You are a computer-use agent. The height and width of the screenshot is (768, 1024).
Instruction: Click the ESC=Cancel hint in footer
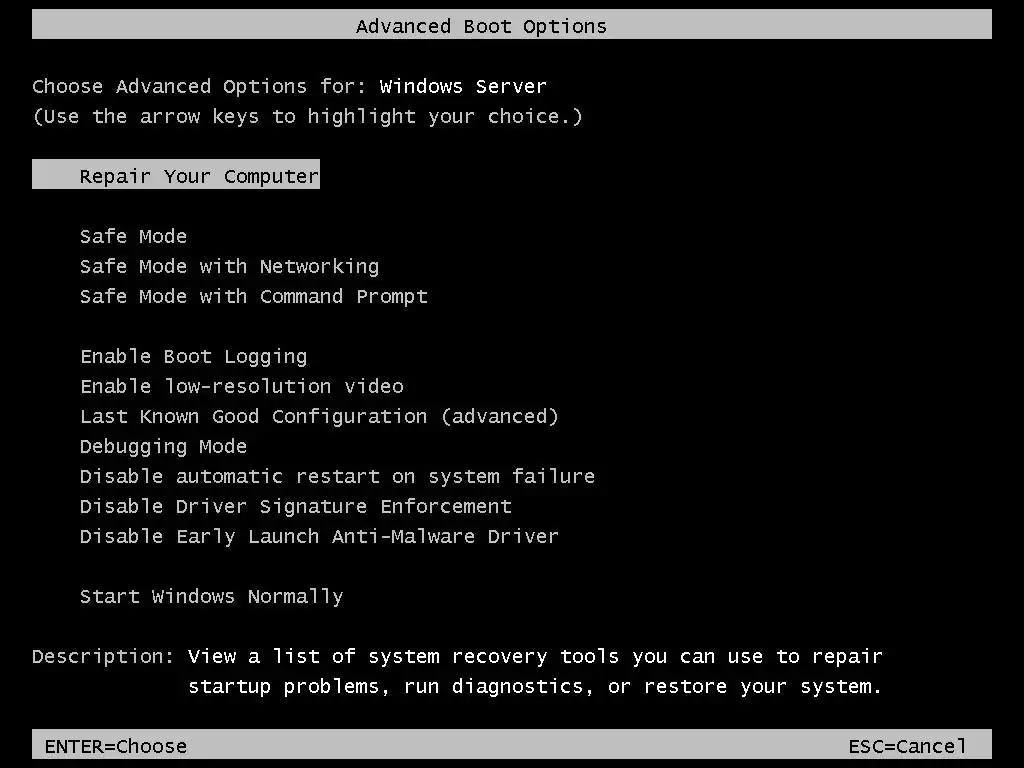(907, 746)
